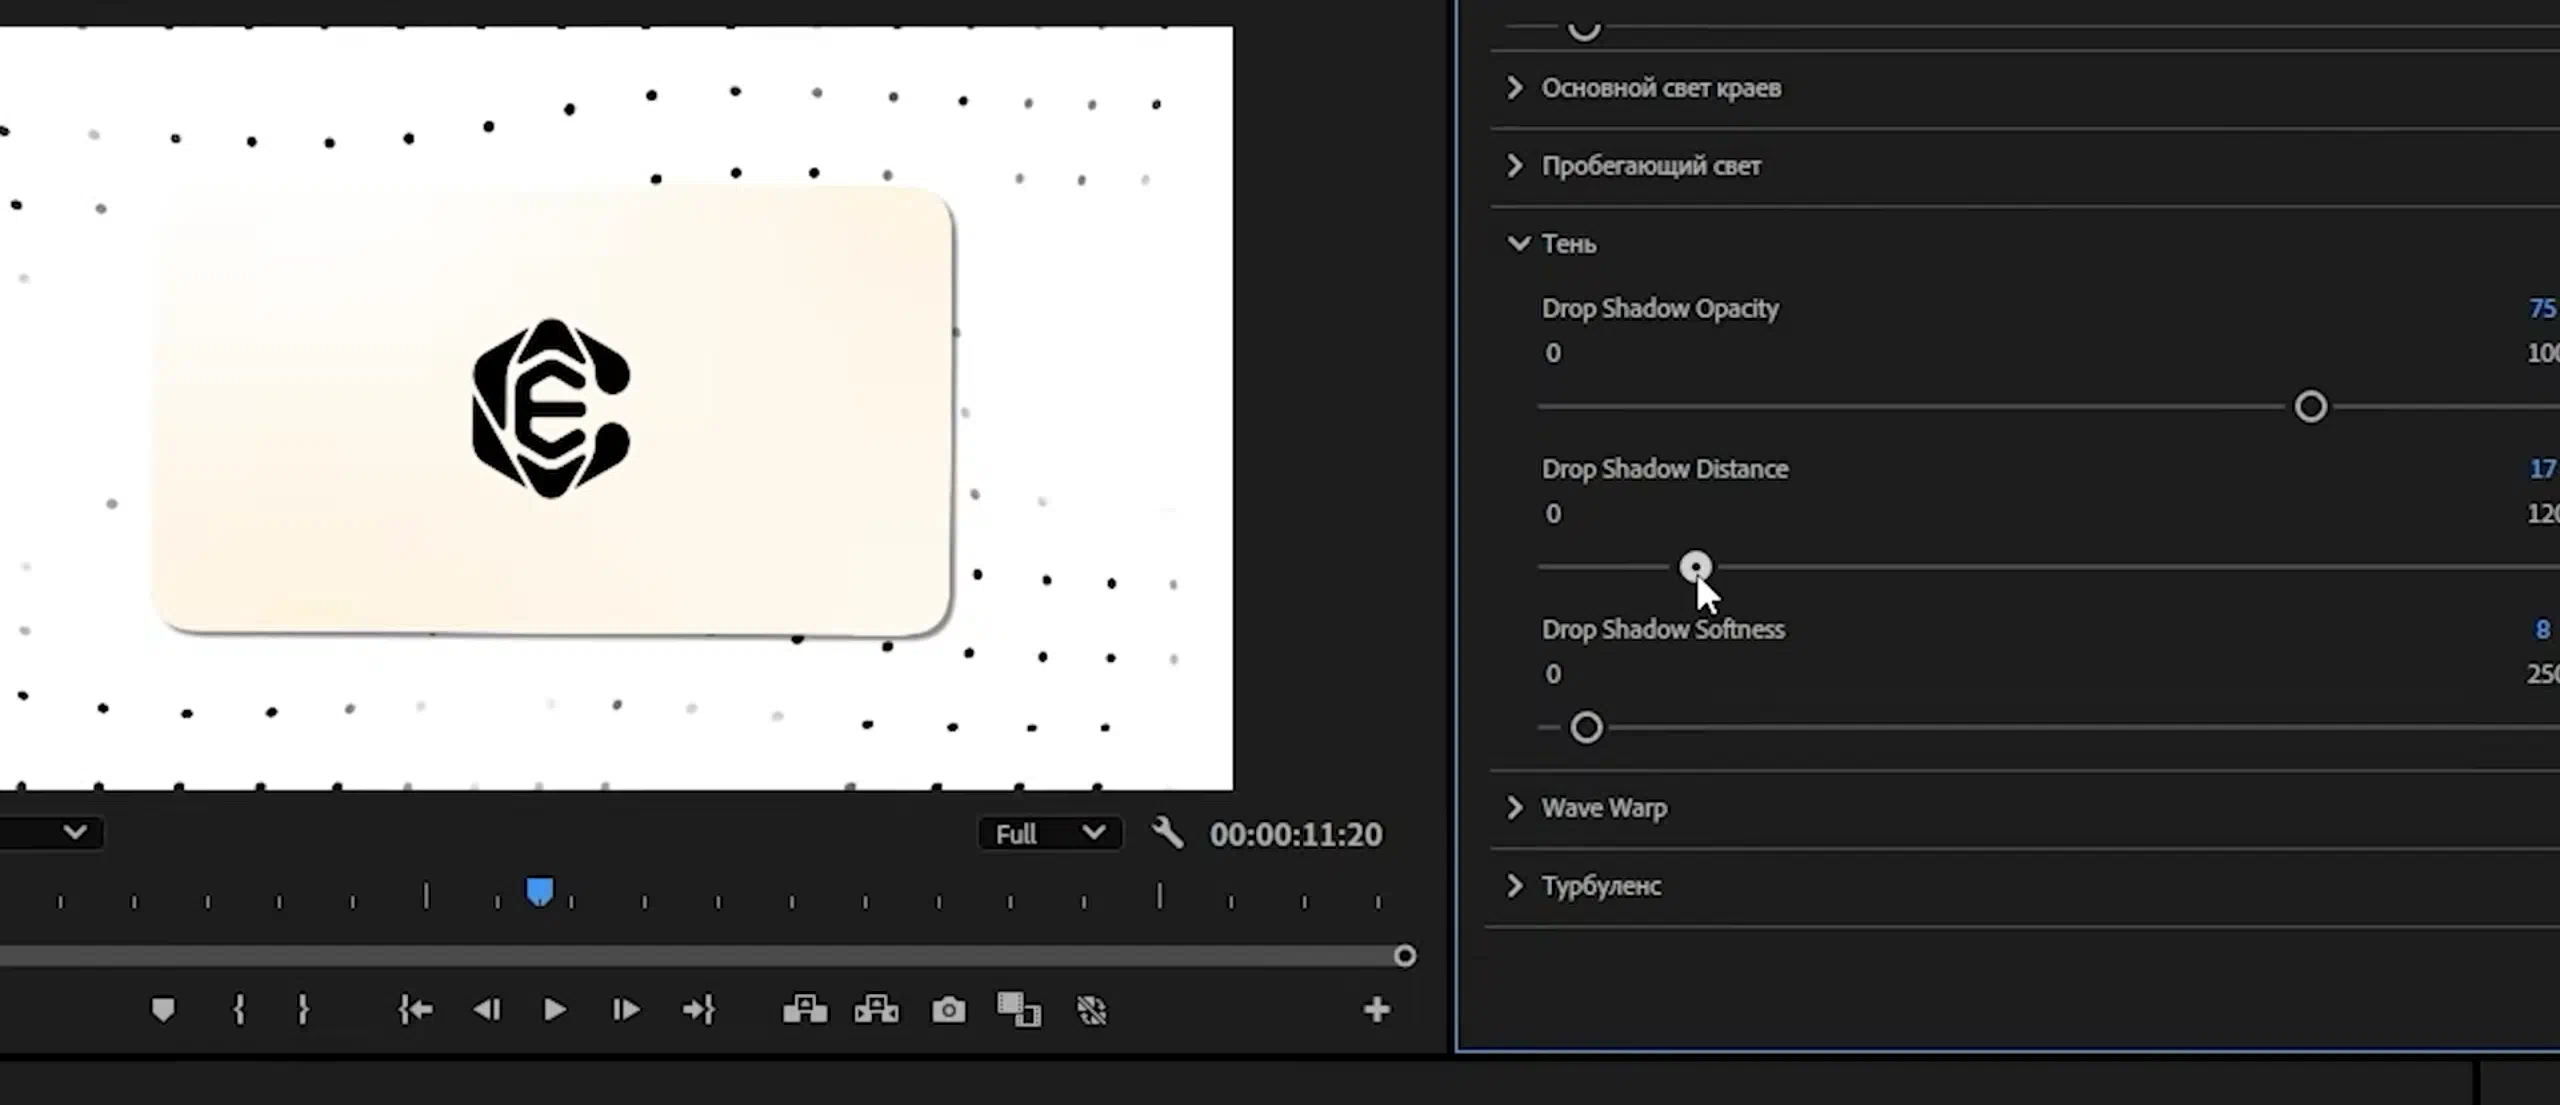Image resolution: width=2560 pixels, height=1105 pixels.
Task: Click the Add Marker icon
Action: (x=163, y=1010)
